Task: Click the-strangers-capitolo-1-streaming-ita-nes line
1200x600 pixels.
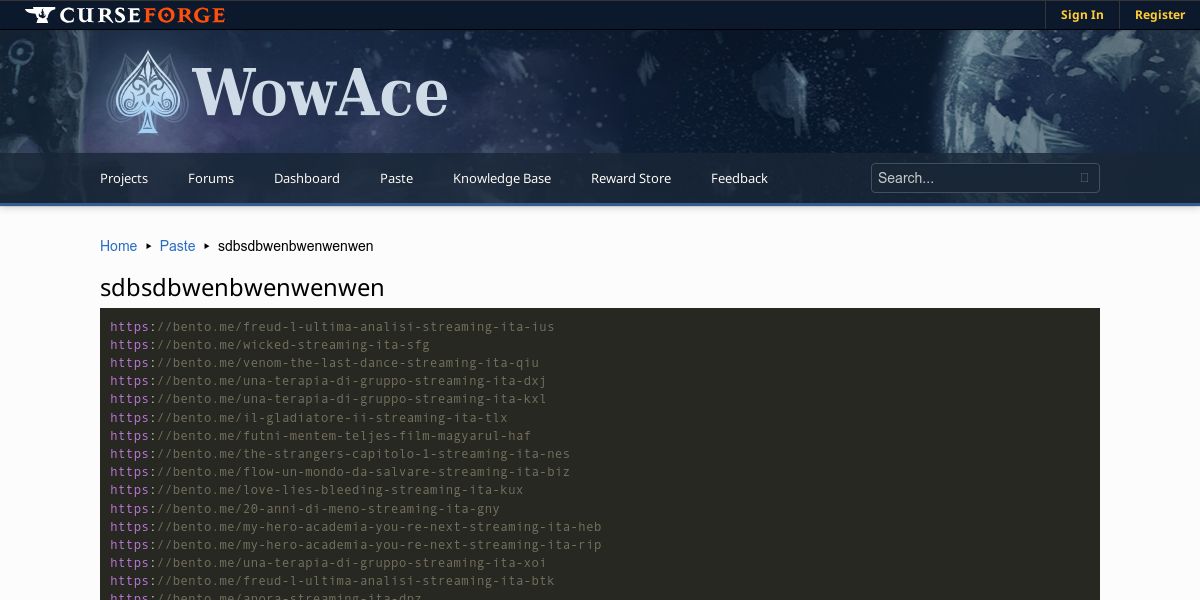Action: 340,454
